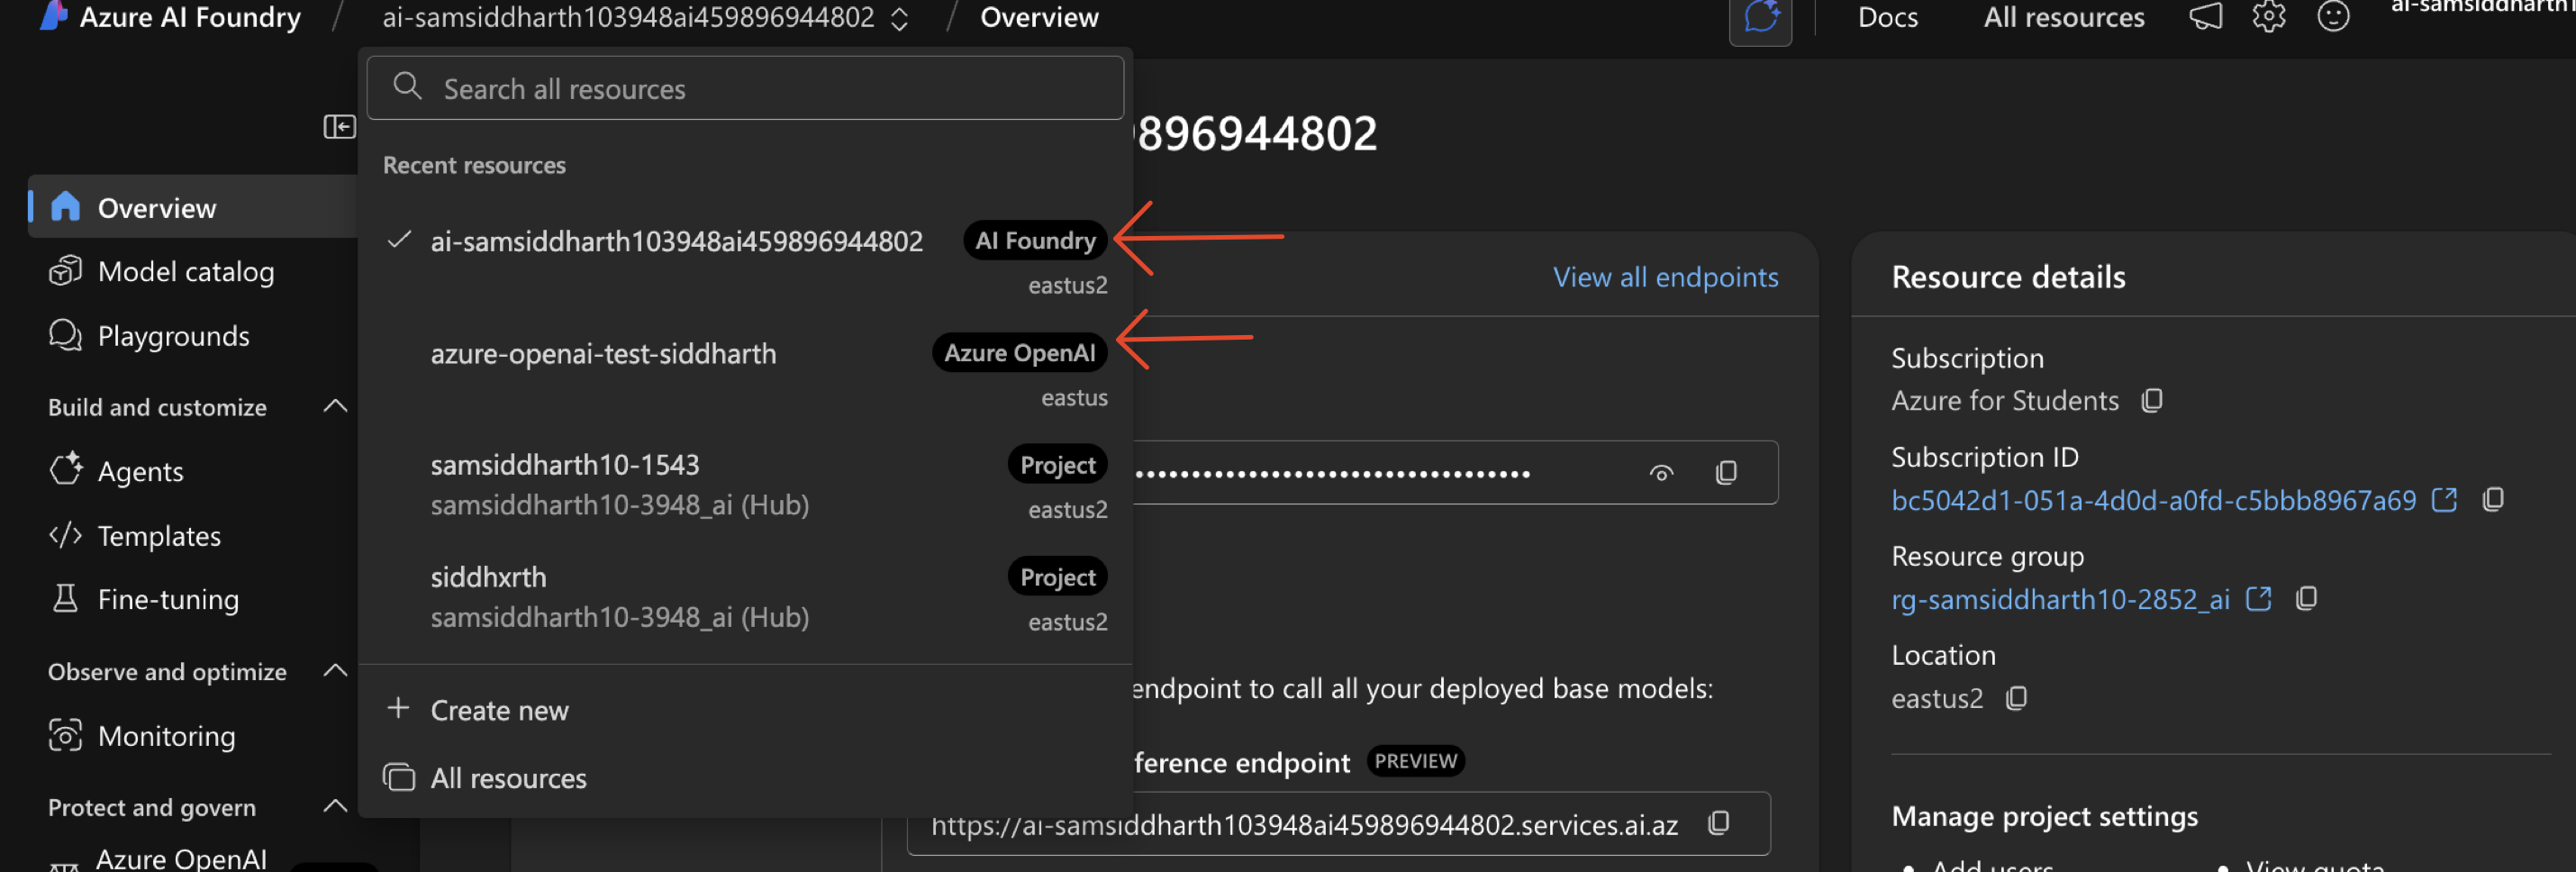Open the Model catalog from the sidebar
Image resolution: width=2576 pixels, height=872 pixels.
click(x=185, y=271)
